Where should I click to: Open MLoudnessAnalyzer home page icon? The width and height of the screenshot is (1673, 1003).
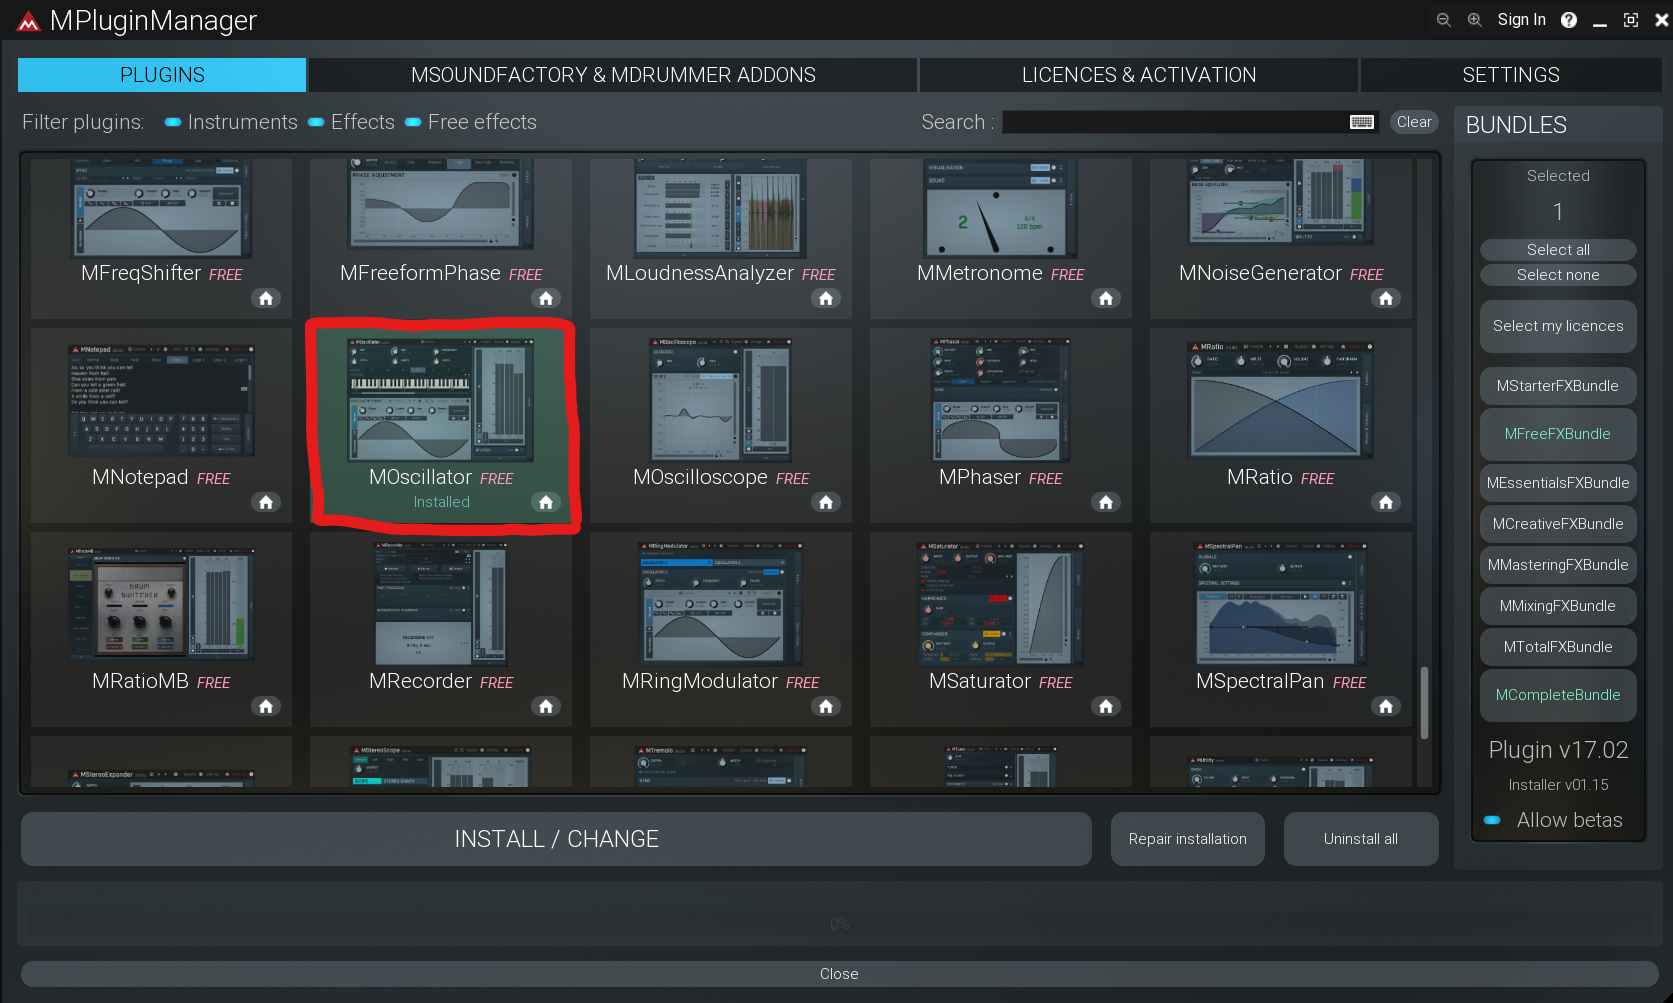[x=826, y=298]
